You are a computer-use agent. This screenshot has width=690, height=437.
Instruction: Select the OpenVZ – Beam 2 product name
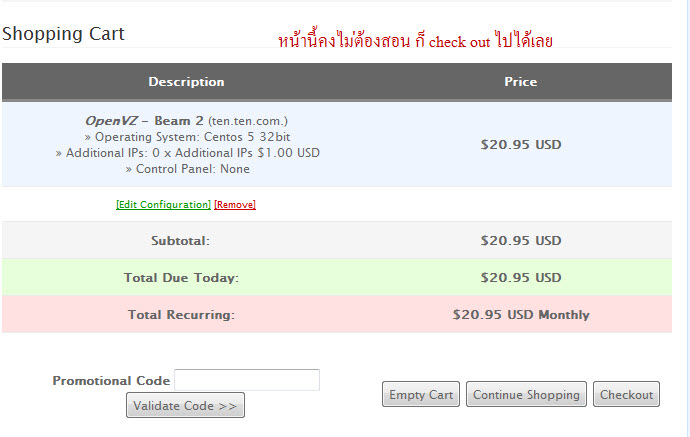point(144,121)
